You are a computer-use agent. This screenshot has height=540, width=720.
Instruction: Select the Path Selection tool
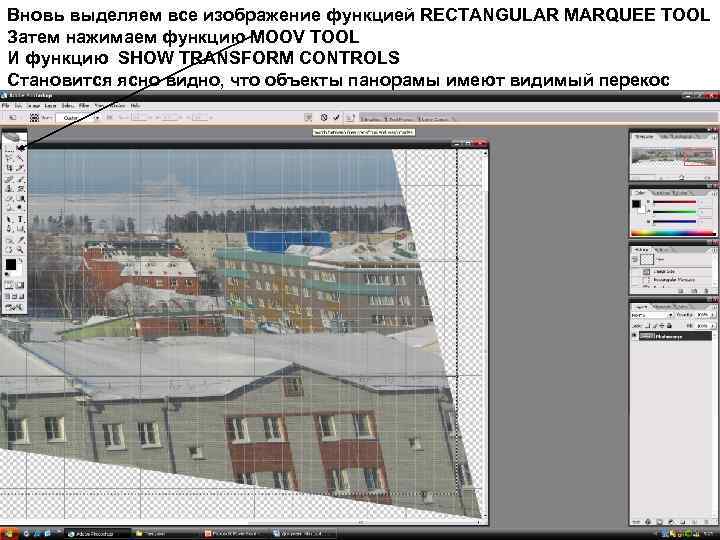[9, 219]
